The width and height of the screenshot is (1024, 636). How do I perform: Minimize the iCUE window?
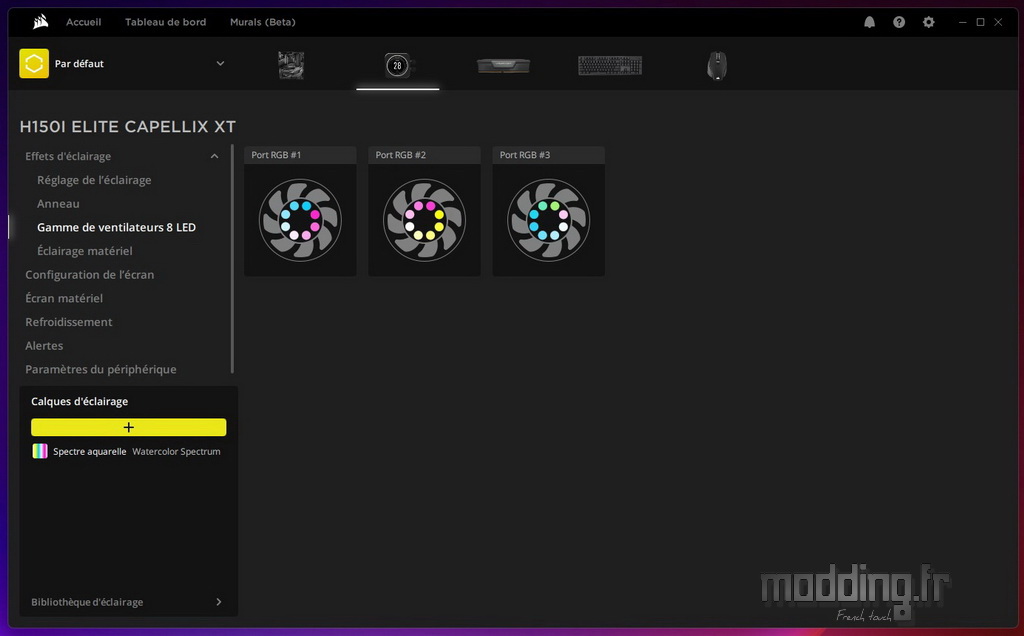coord(963,22)
